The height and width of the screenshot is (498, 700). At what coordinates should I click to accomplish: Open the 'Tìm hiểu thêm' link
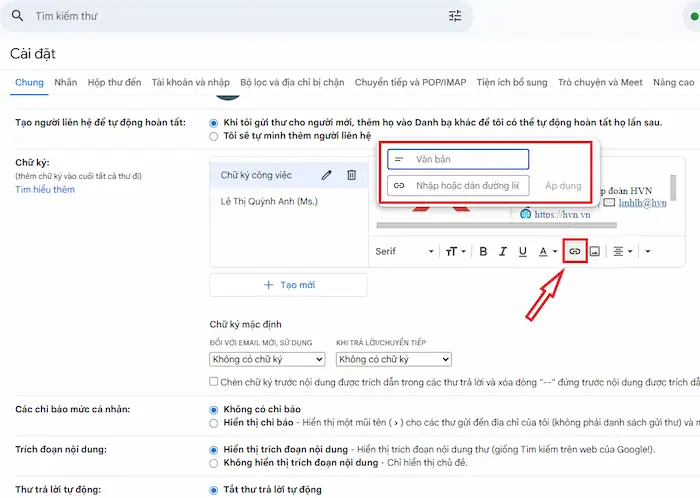45,190
